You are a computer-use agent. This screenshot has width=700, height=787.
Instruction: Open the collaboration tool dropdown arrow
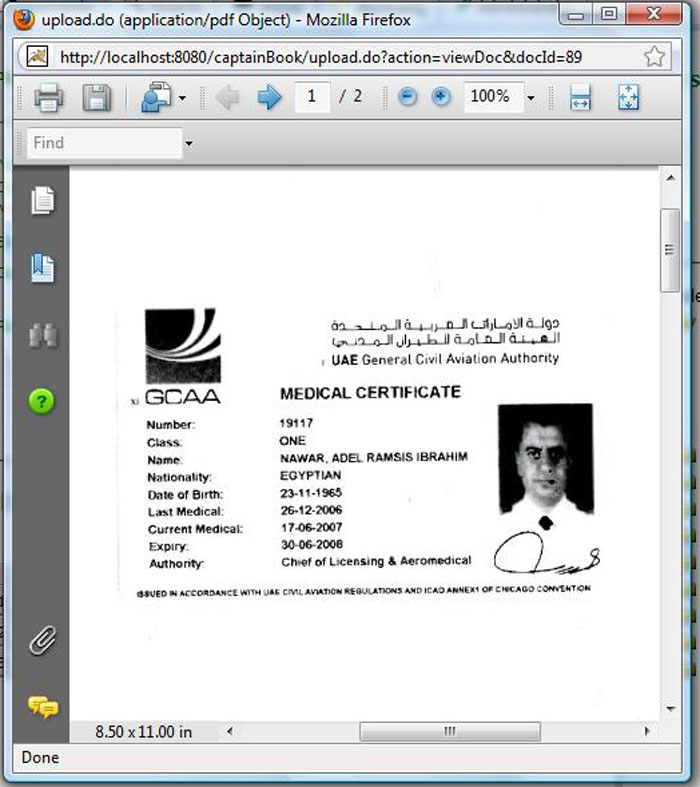coord(181,98)
